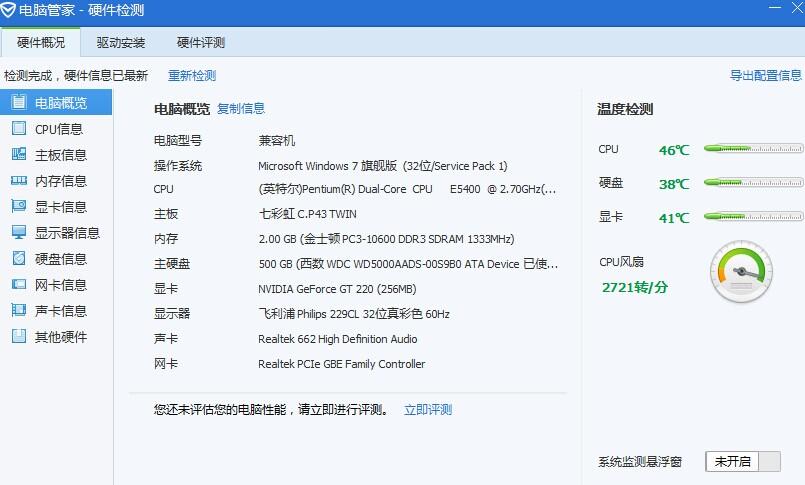Click 导出配置信息 link

(765, 75)
